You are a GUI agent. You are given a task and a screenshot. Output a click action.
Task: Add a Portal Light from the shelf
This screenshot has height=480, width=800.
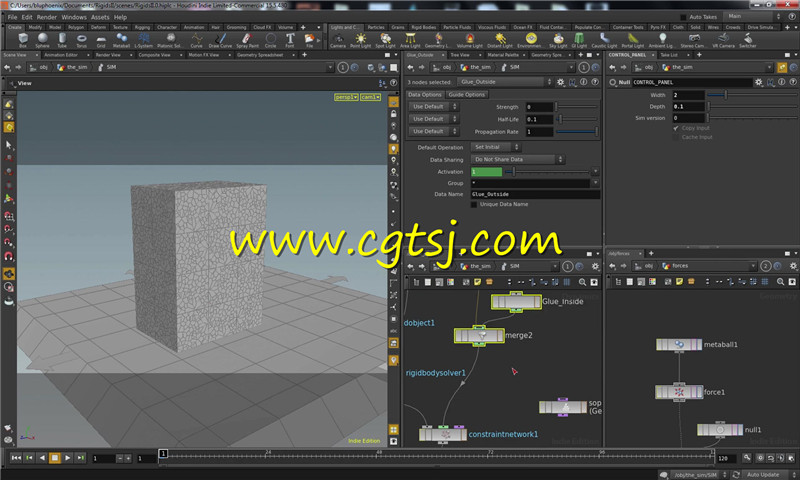click(x=633, y=40)
